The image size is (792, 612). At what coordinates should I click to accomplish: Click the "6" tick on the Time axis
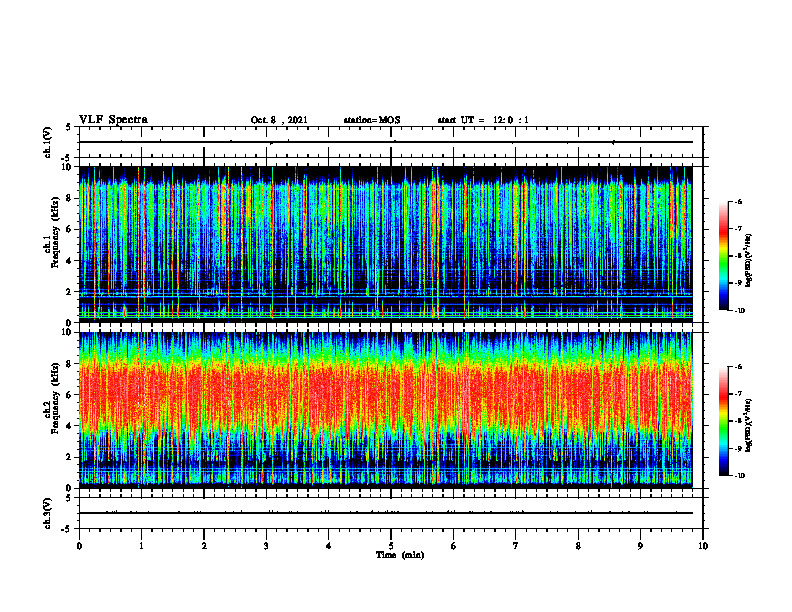[454, 546]
